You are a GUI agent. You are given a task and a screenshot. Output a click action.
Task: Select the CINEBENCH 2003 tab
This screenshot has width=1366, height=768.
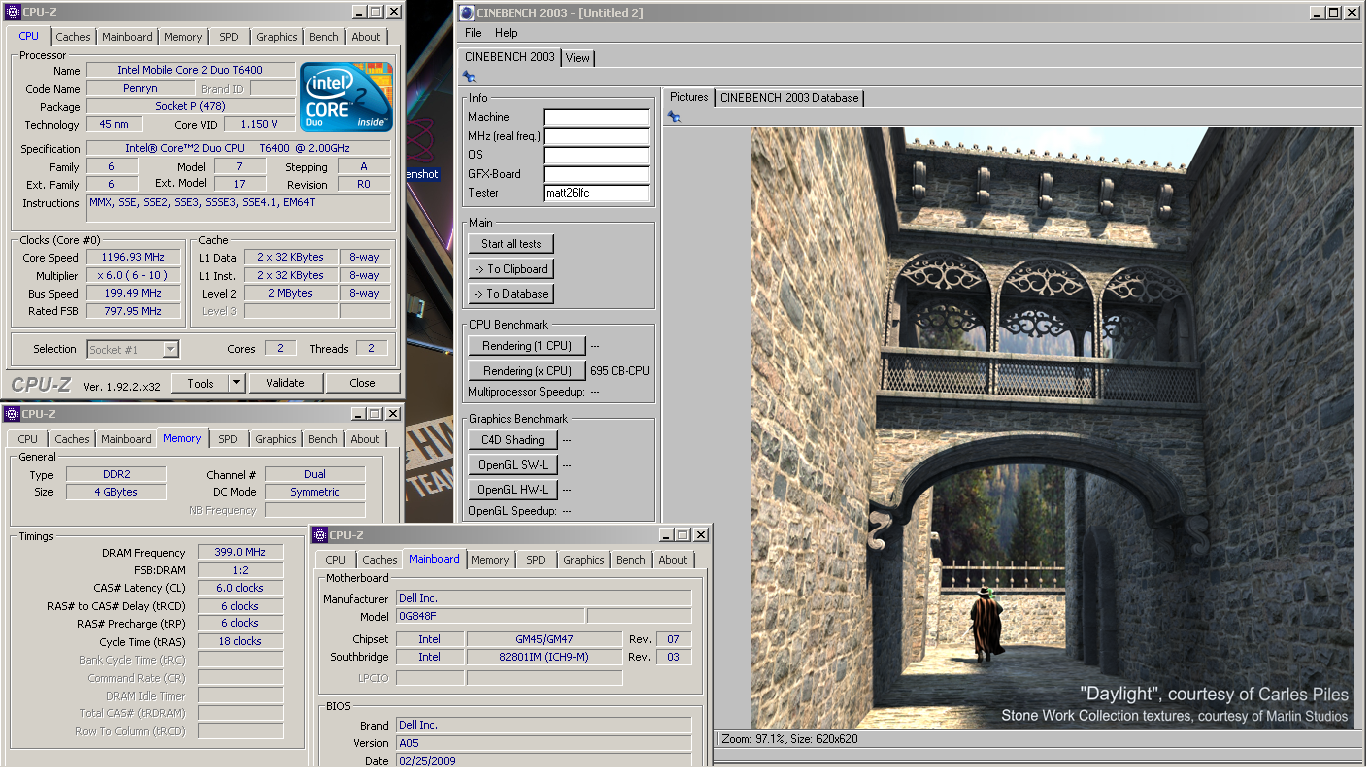pos(509,56)
